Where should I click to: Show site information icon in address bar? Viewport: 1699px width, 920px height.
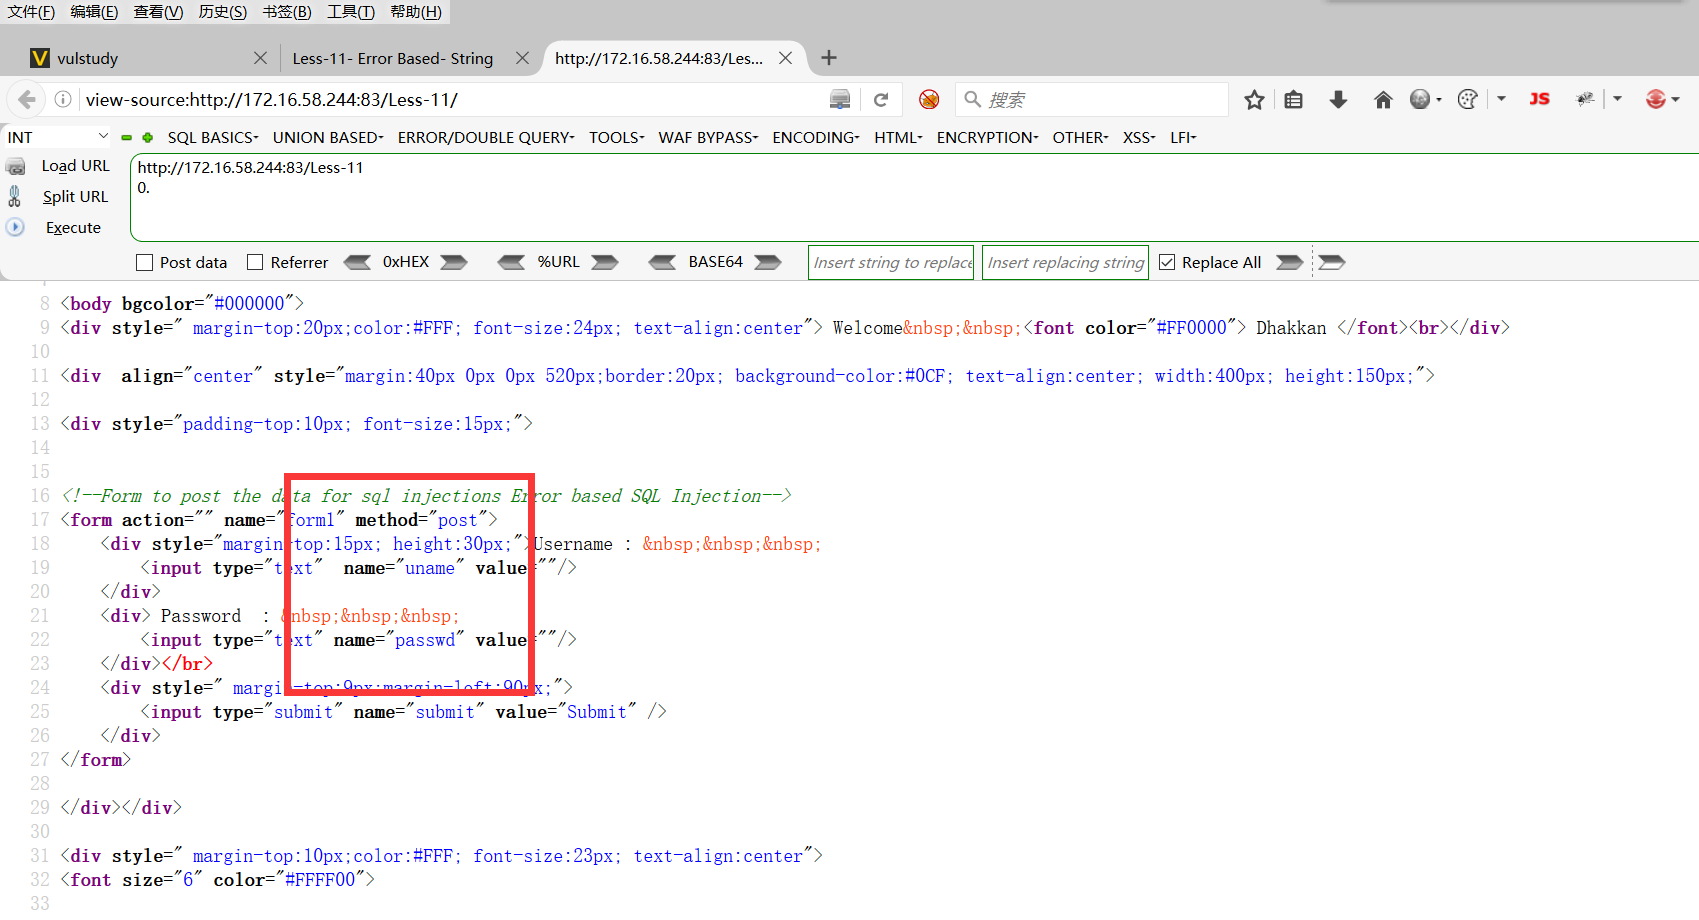[x=63, y=99]
